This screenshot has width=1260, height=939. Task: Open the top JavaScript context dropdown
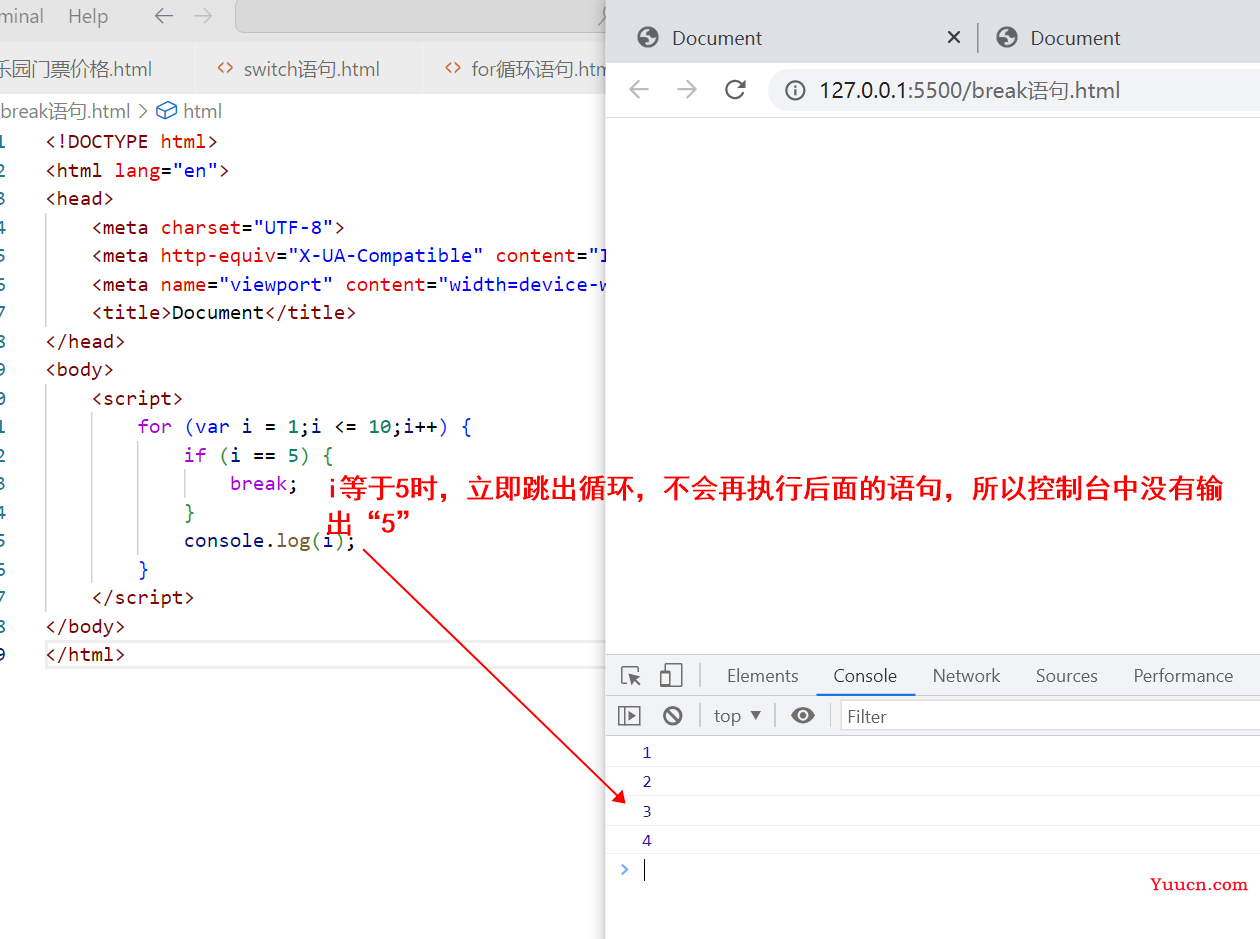coord(737,716)
